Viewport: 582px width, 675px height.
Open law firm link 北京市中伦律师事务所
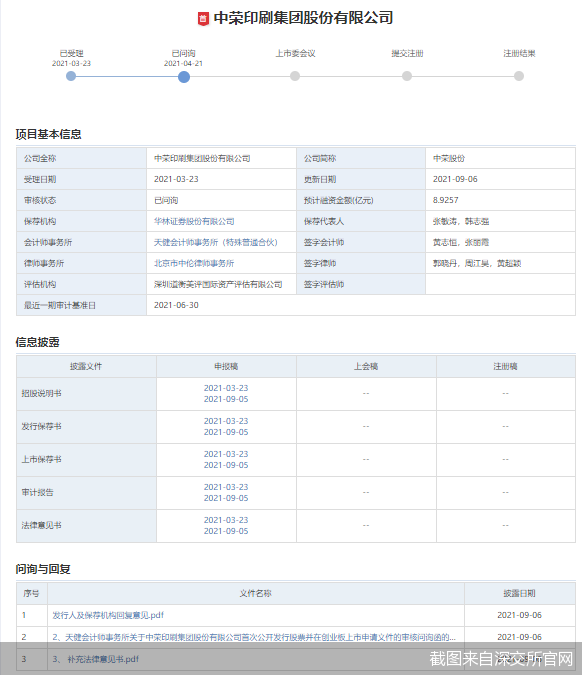(194, 263)
